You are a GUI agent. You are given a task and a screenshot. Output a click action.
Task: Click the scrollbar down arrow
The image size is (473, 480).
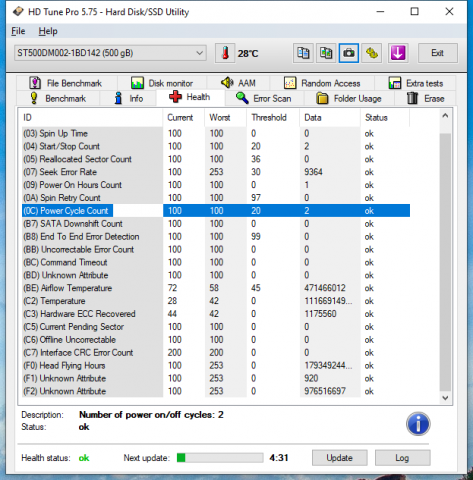point(445,398)
